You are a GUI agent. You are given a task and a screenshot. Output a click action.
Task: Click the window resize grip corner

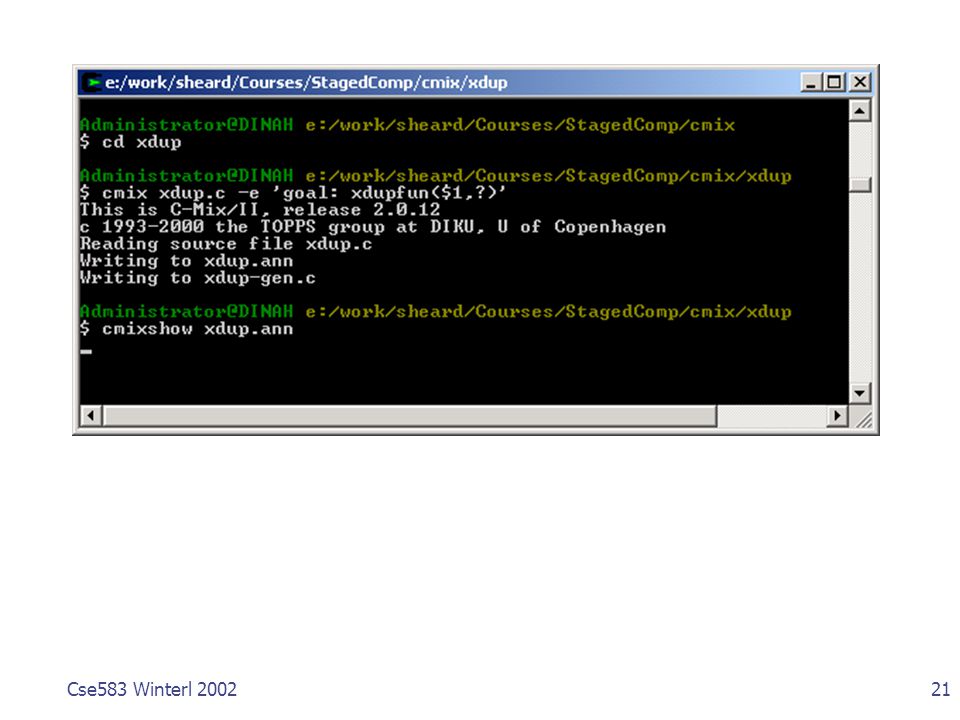click(x=863, y=418)
